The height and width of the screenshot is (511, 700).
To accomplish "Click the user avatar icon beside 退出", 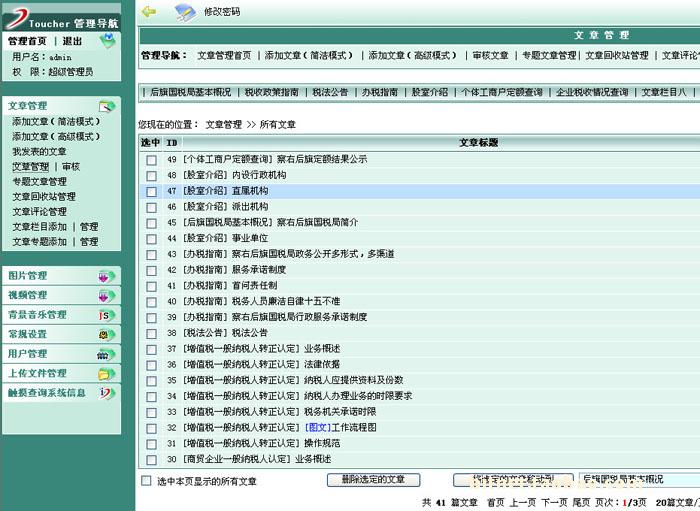I will [107, 41].
